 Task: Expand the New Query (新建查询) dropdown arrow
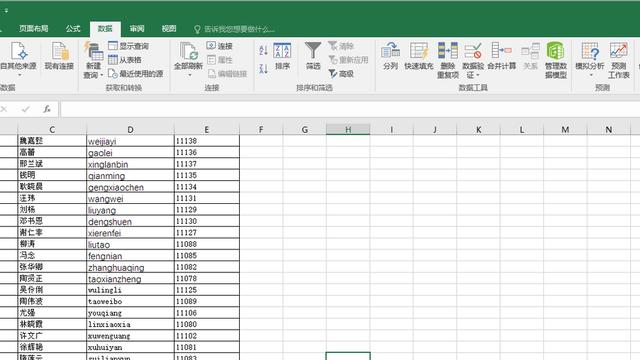click(102, 75)
